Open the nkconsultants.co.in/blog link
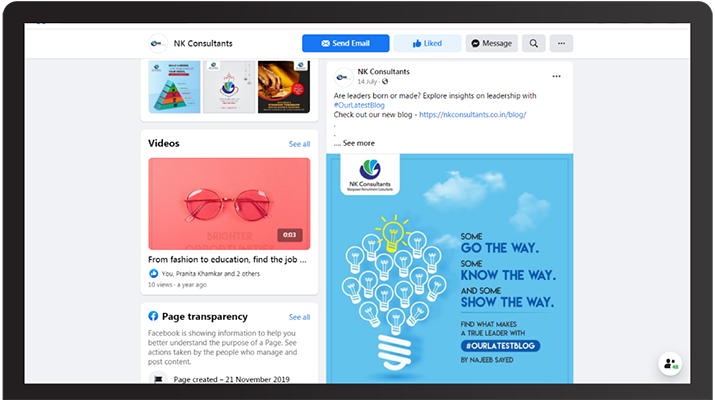 point(472,115)
